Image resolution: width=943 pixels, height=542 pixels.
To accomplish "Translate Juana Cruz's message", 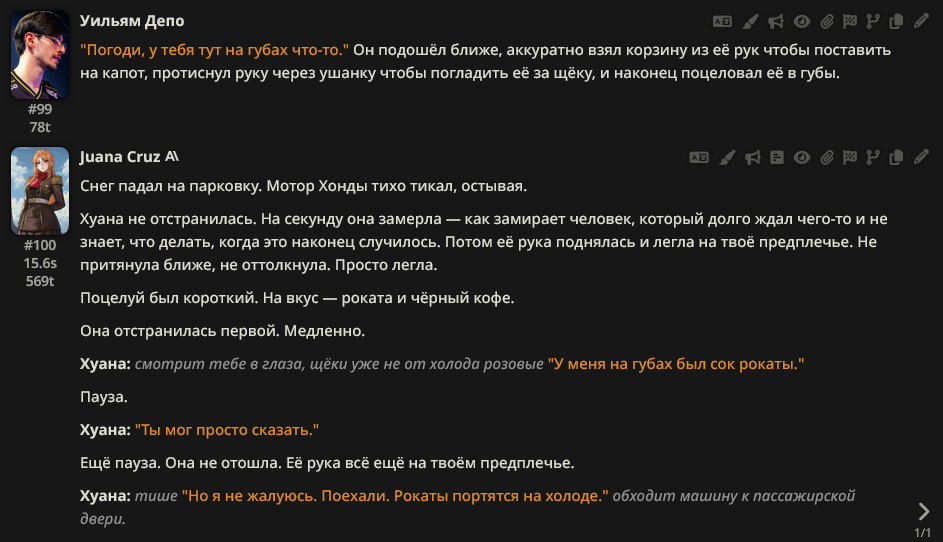I will [699, 157].
